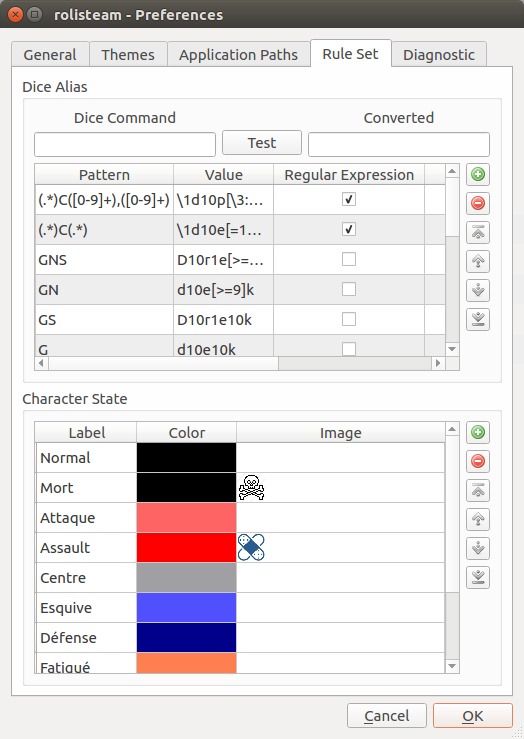Remove selected dice alias with red minus
This screenshot has width=524, height=739.
[x=478, y=204]
